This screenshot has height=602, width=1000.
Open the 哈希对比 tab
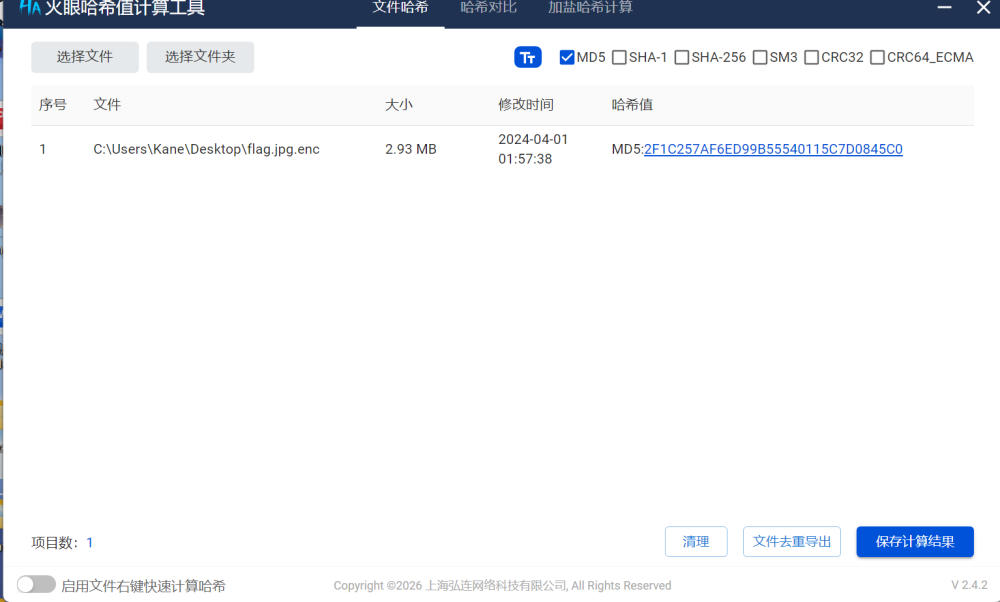pyautogui.click(x=488, y=8)
